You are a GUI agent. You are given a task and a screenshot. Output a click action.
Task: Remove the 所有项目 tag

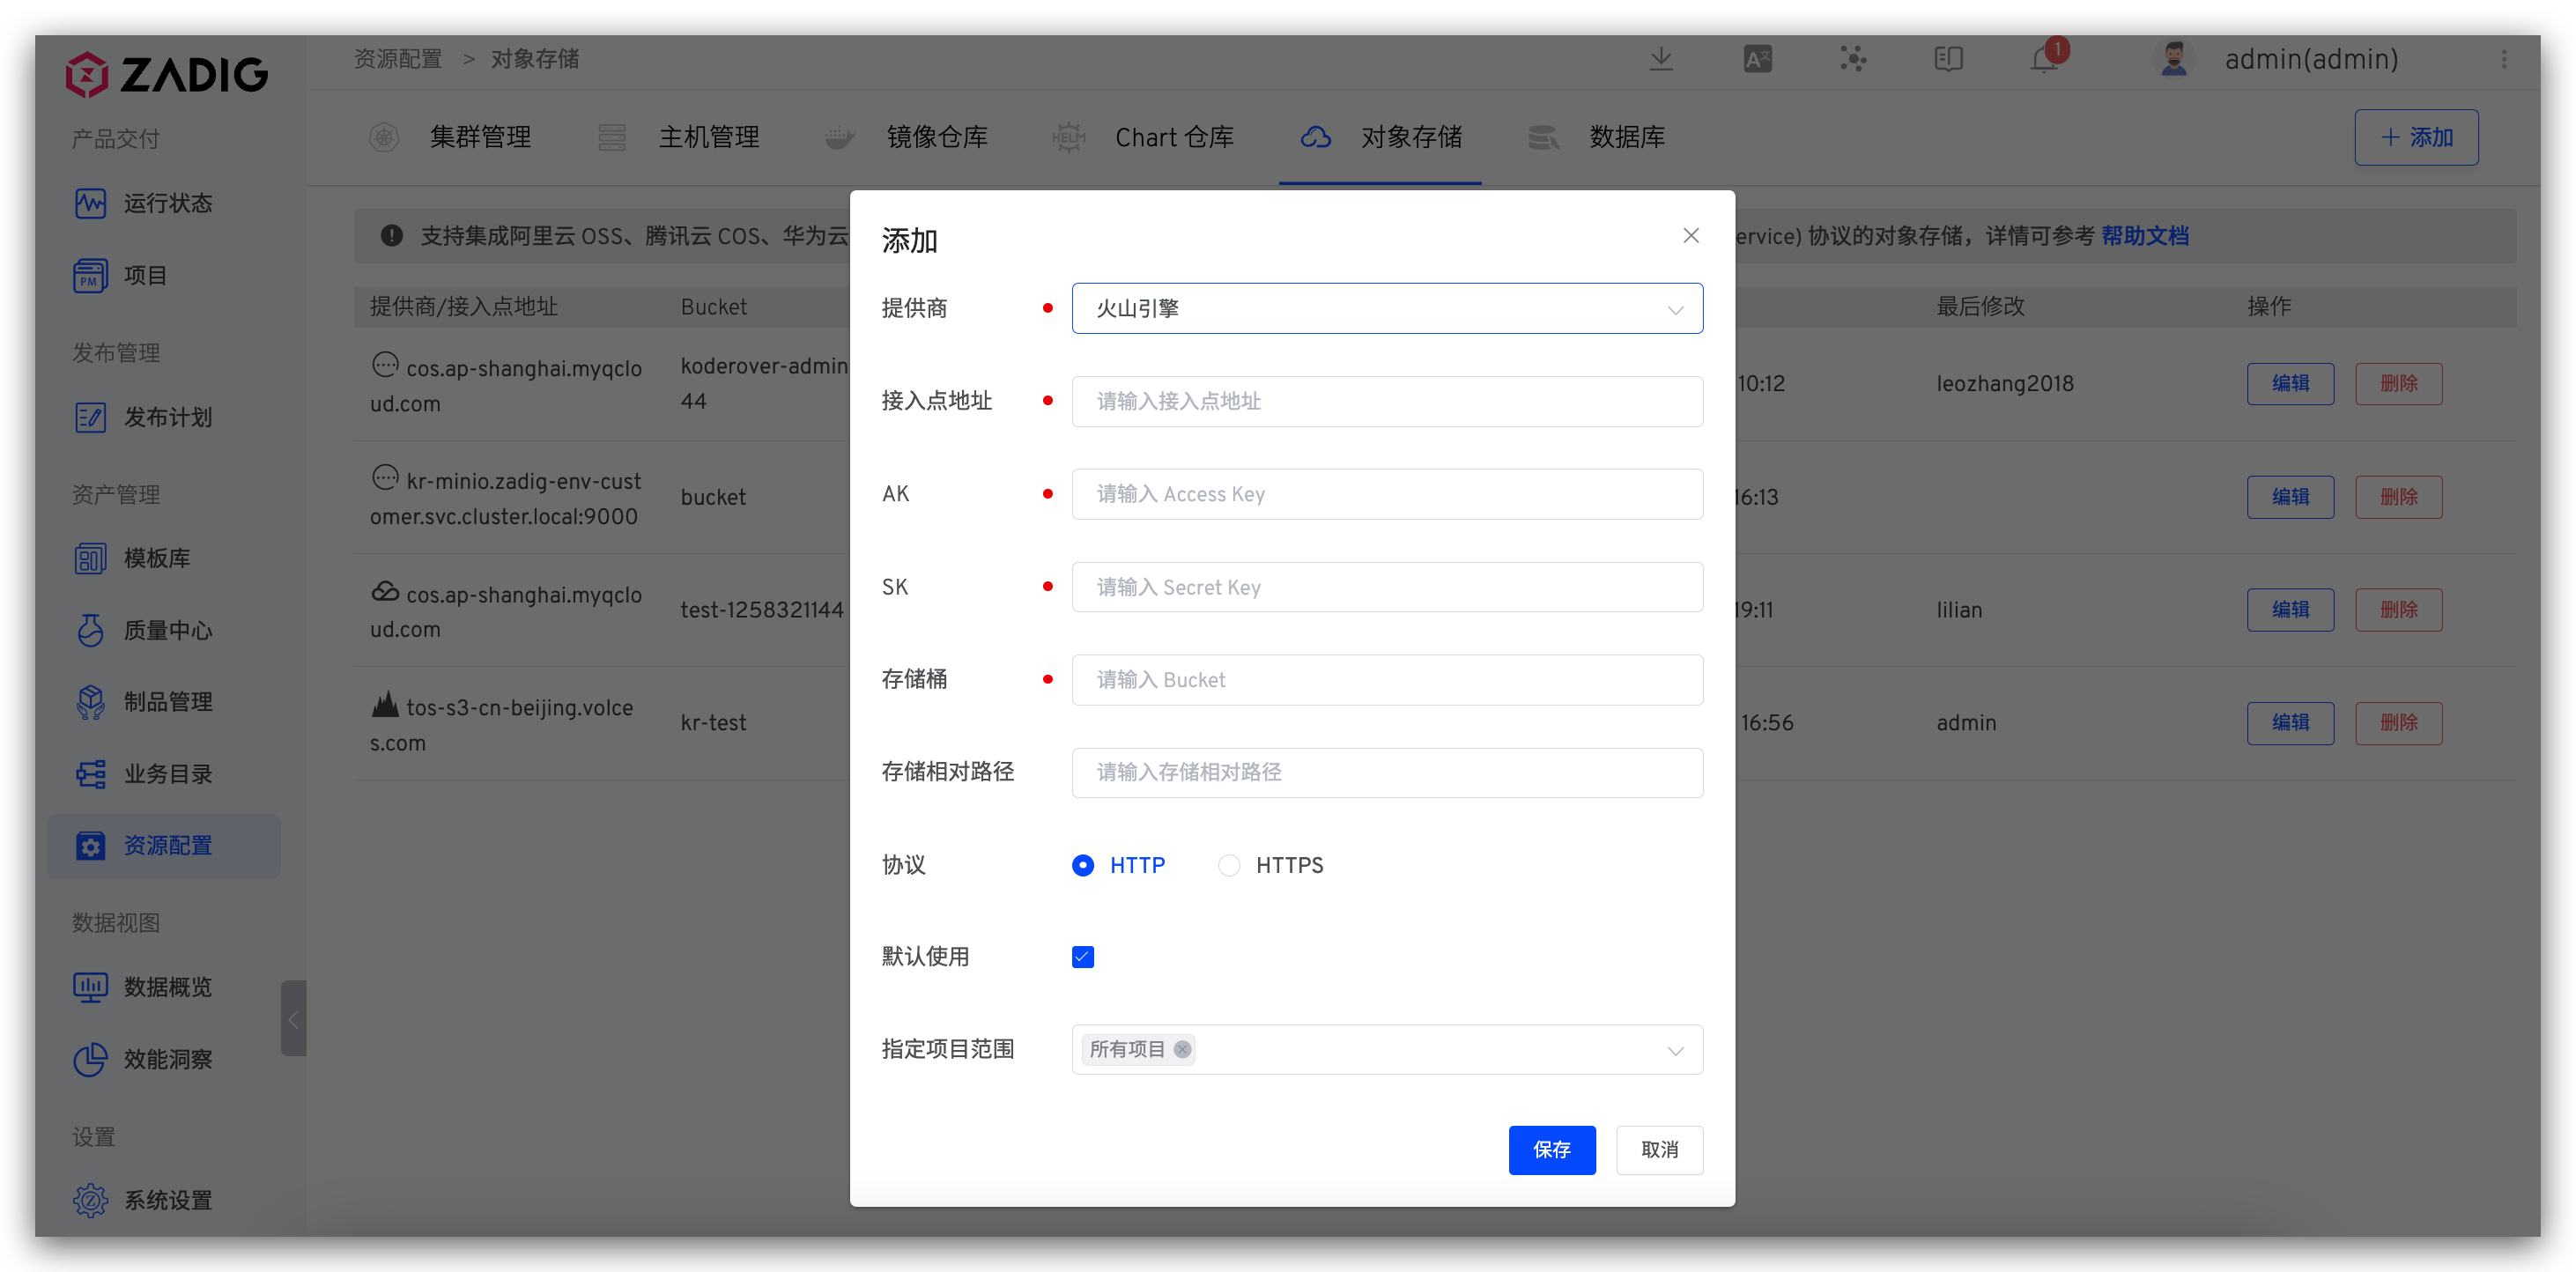1182,1049
